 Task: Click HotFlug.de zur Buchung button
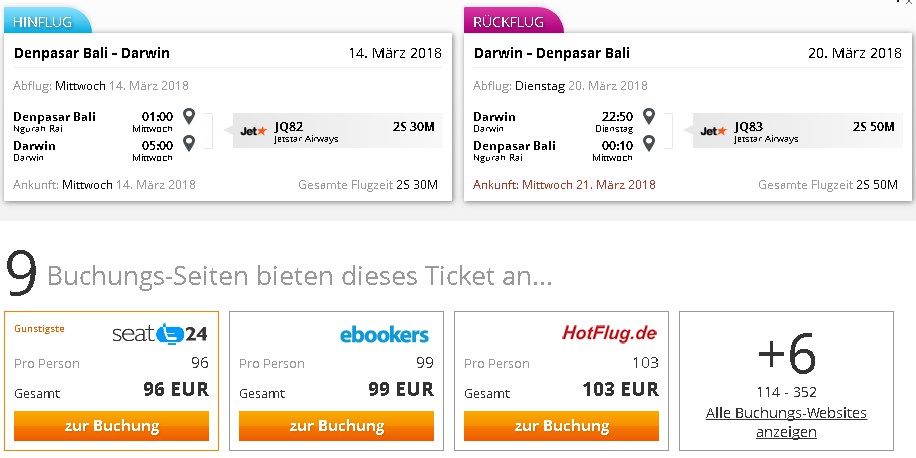point(561,426)
